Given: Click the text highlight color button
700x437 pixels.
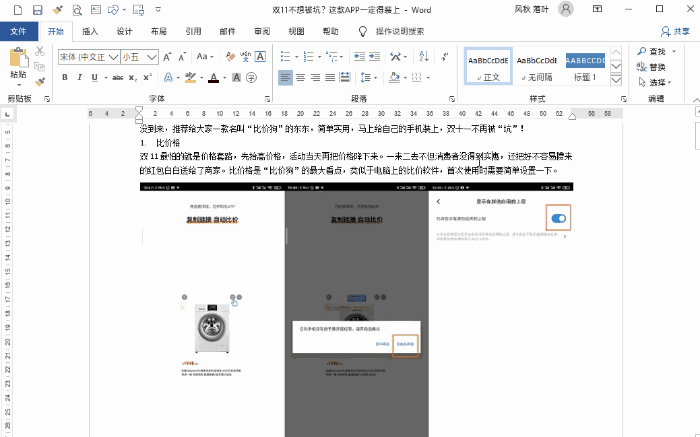Looking at the screenshot, I should click(190, 77).
